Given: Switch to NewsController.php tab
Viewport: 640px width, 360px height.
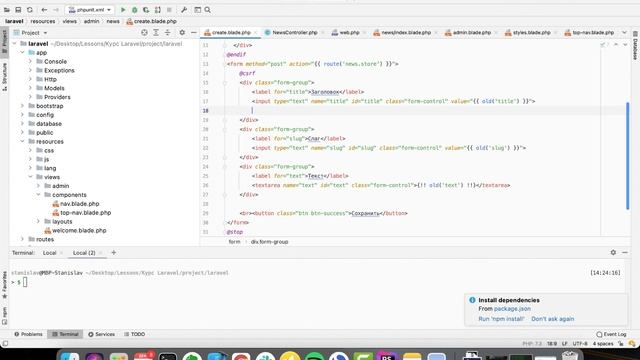Looking at the screenshot, I should (x=295, y=33).
